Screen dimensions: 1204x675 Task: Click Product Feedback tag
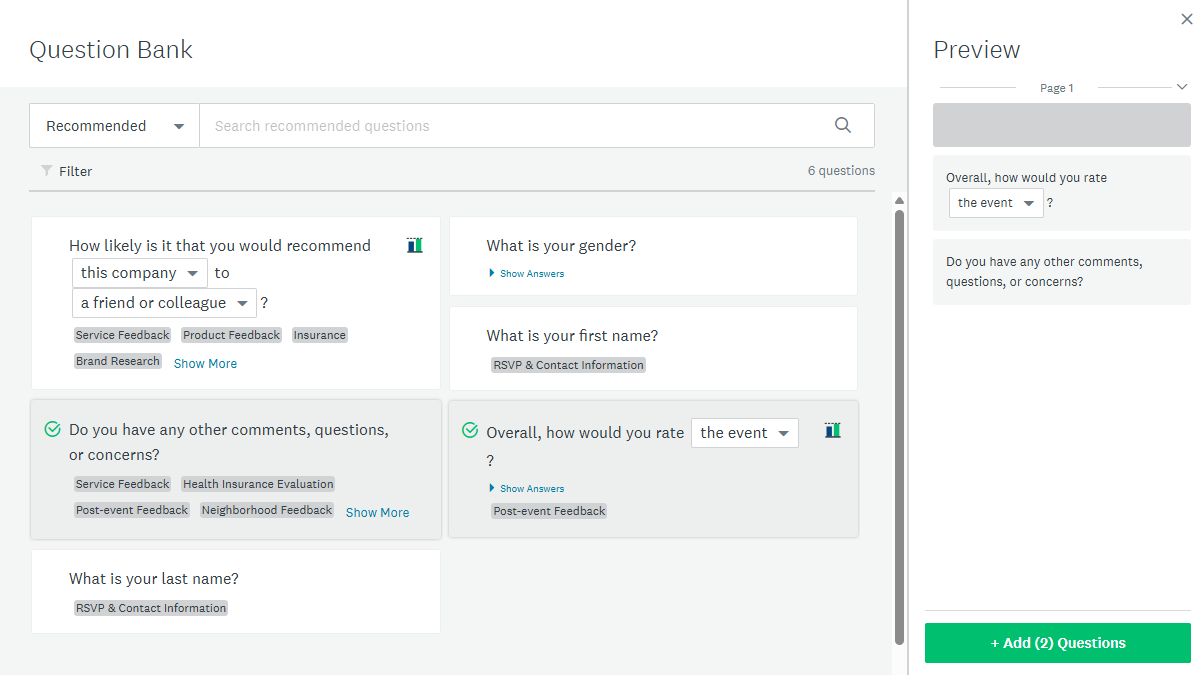232,335
